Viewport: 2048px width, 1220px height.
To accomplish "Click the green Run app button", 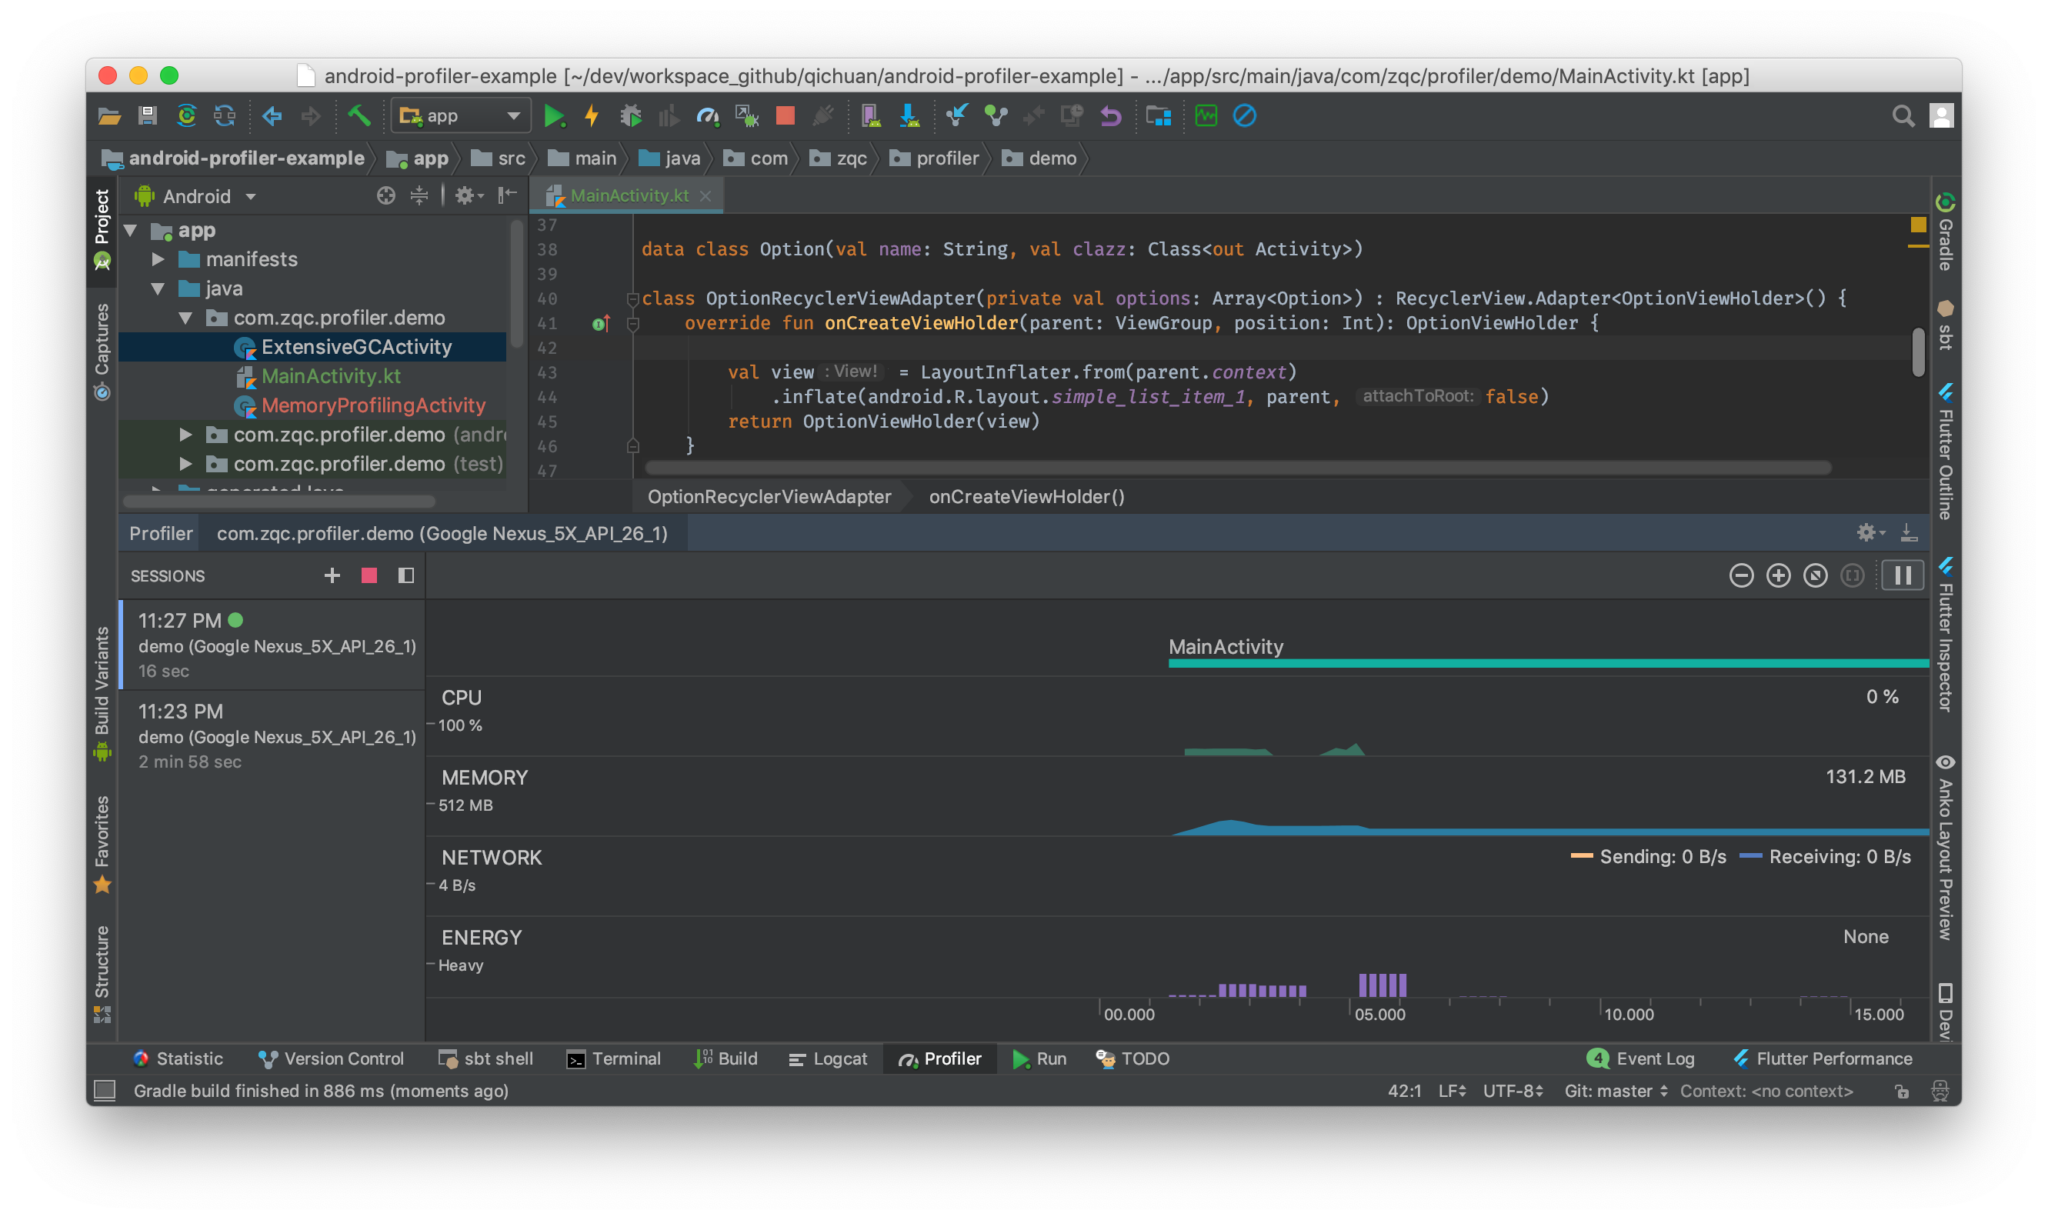I will [553, 116].
